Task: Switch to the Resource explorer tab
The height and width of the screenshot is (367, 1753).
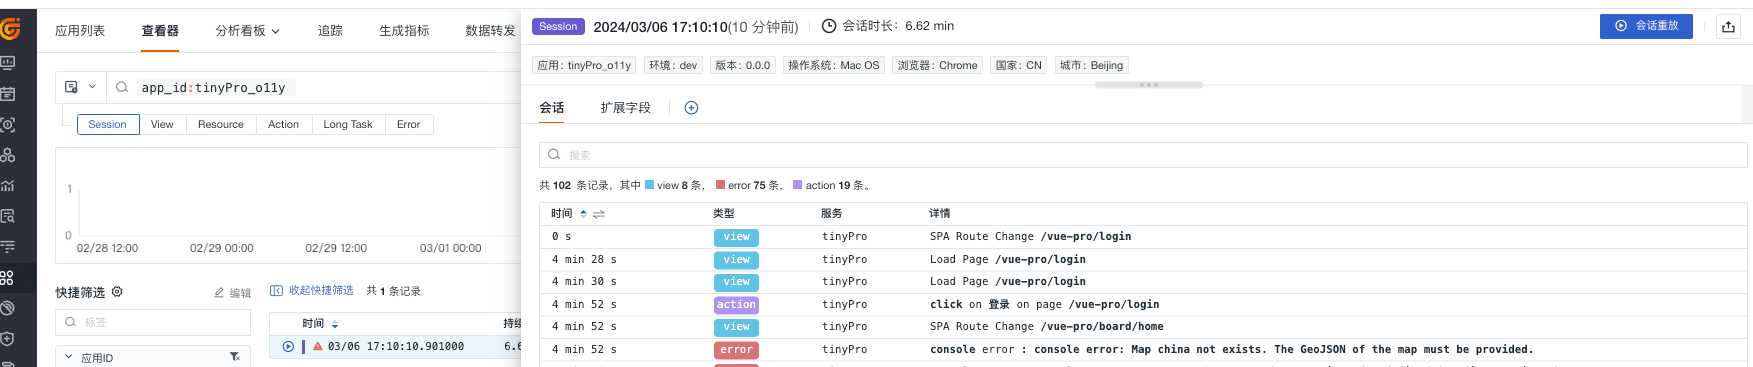Action: click(x=221, y=125)
